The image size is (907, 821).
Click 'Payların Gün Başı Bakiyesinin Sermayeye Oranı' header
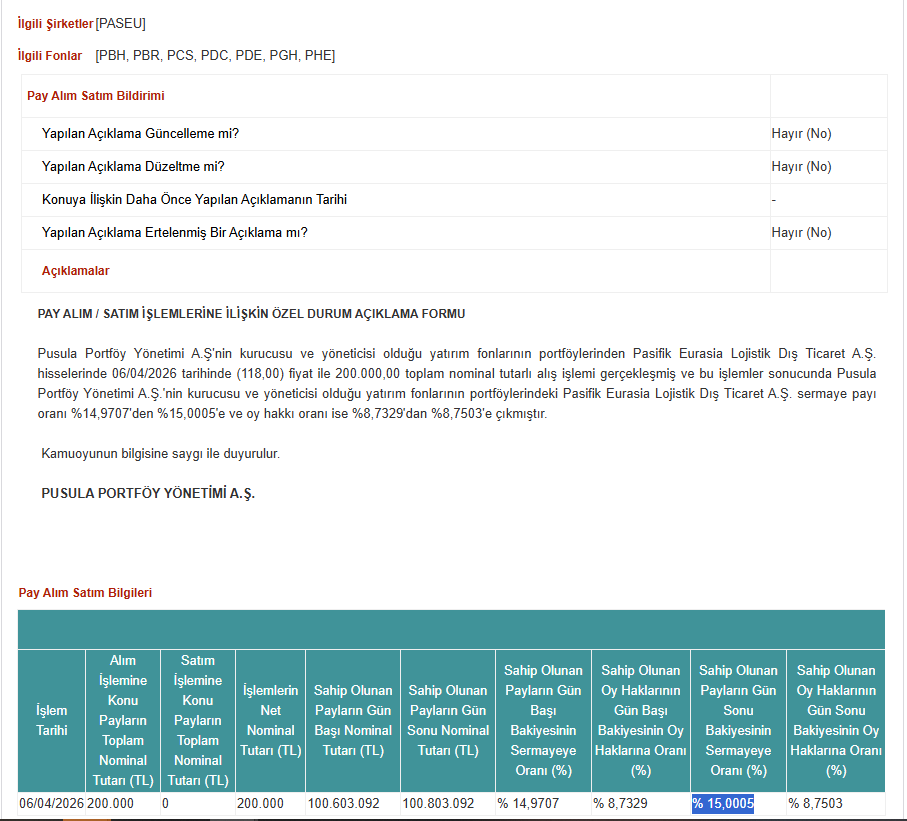[543, 720]
